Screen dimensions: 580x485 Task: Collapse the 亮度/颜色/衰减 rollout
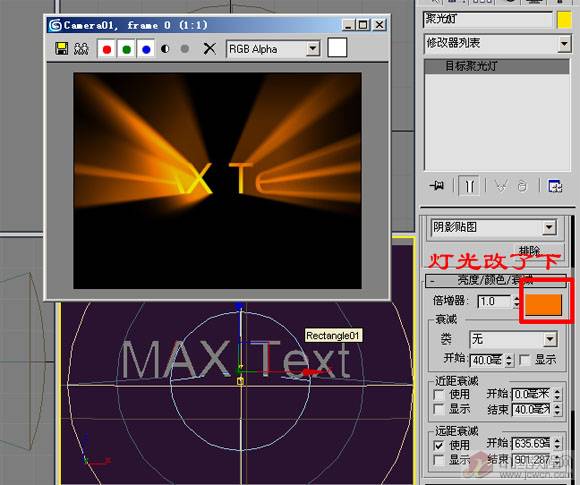(x=496, y=281)
